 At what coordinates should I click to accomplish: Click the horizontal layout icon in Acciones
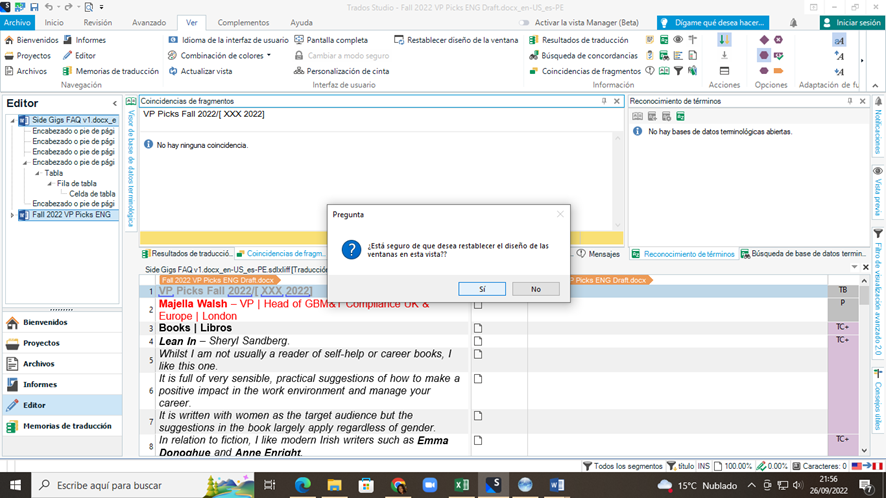(x=724, y=71)
